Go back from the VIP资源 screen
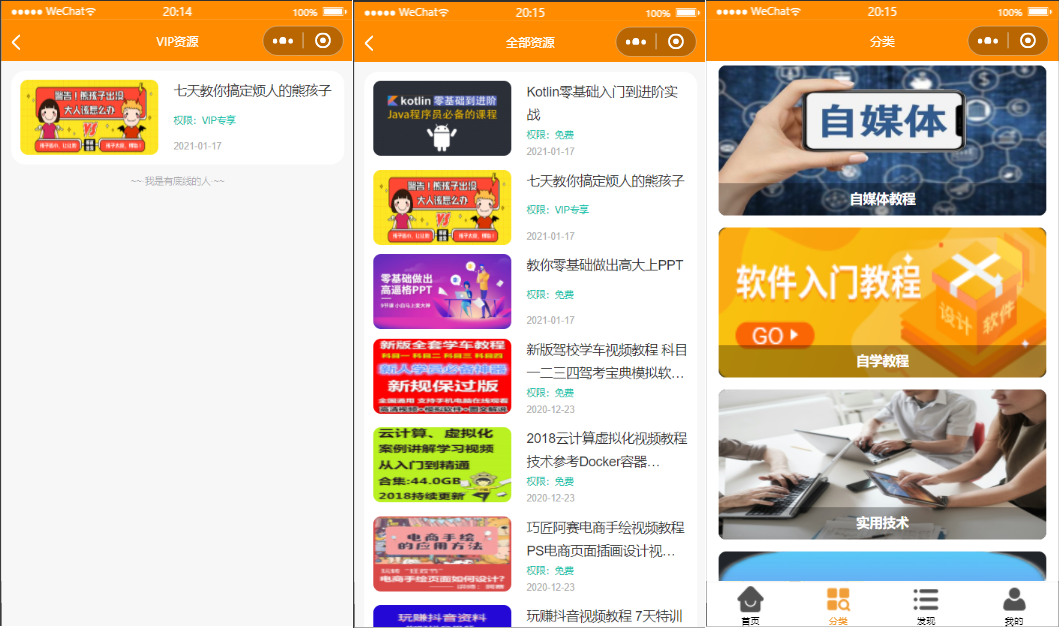The height and width of the screenshot is (628, 1059). (x=16, y=42)
